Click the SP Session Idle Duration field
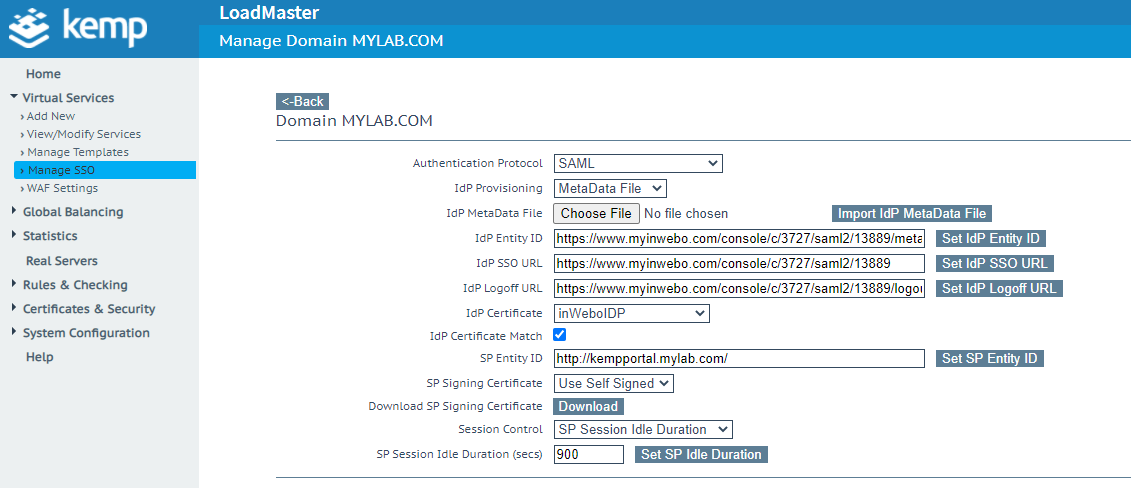1131x488 pixels. (588, 454)
